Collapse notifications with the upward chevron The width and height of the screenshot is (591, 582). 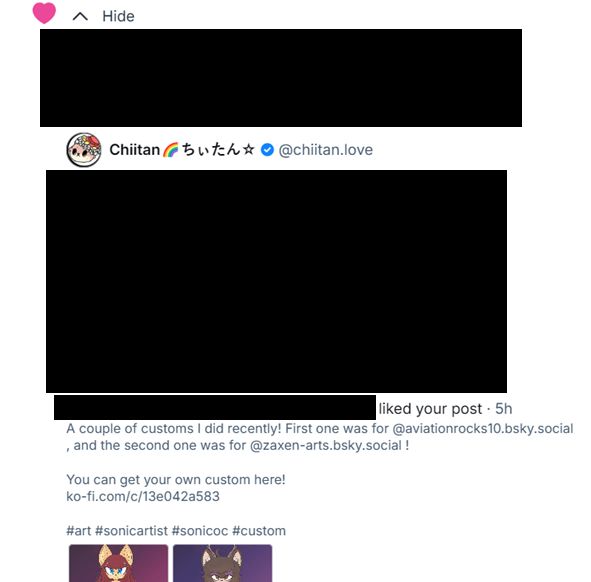tap(80, 16)
